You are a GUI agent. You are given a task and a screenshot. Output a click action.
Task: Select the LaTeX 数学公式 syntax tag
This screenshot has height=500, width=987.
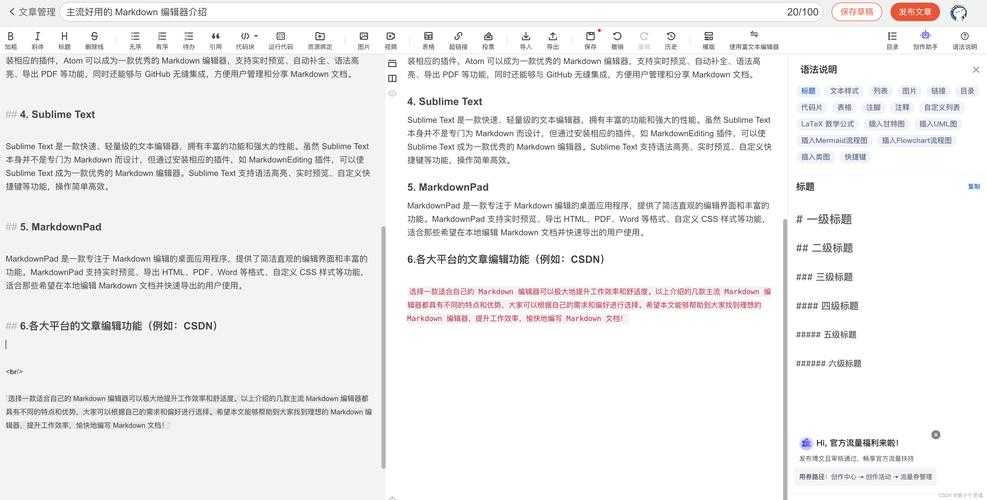828,124
